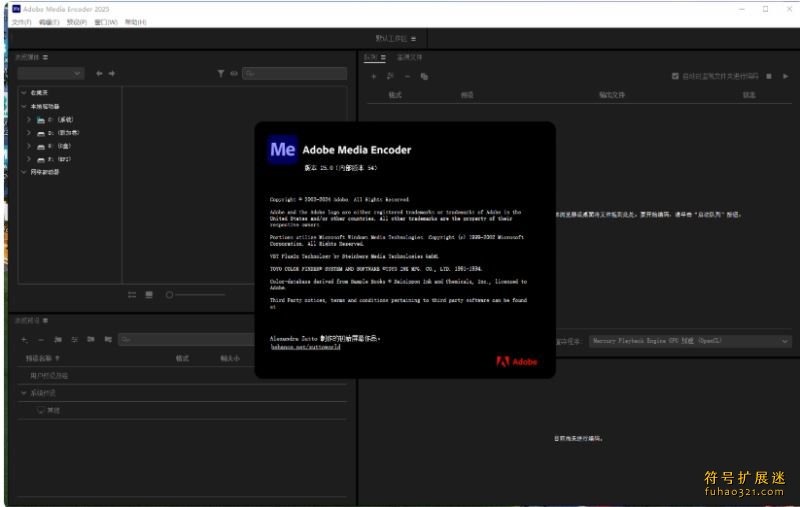Open the Help (帮助) menu
The height and width of the screenshot is (507, 800).
[x=136, y=22]
